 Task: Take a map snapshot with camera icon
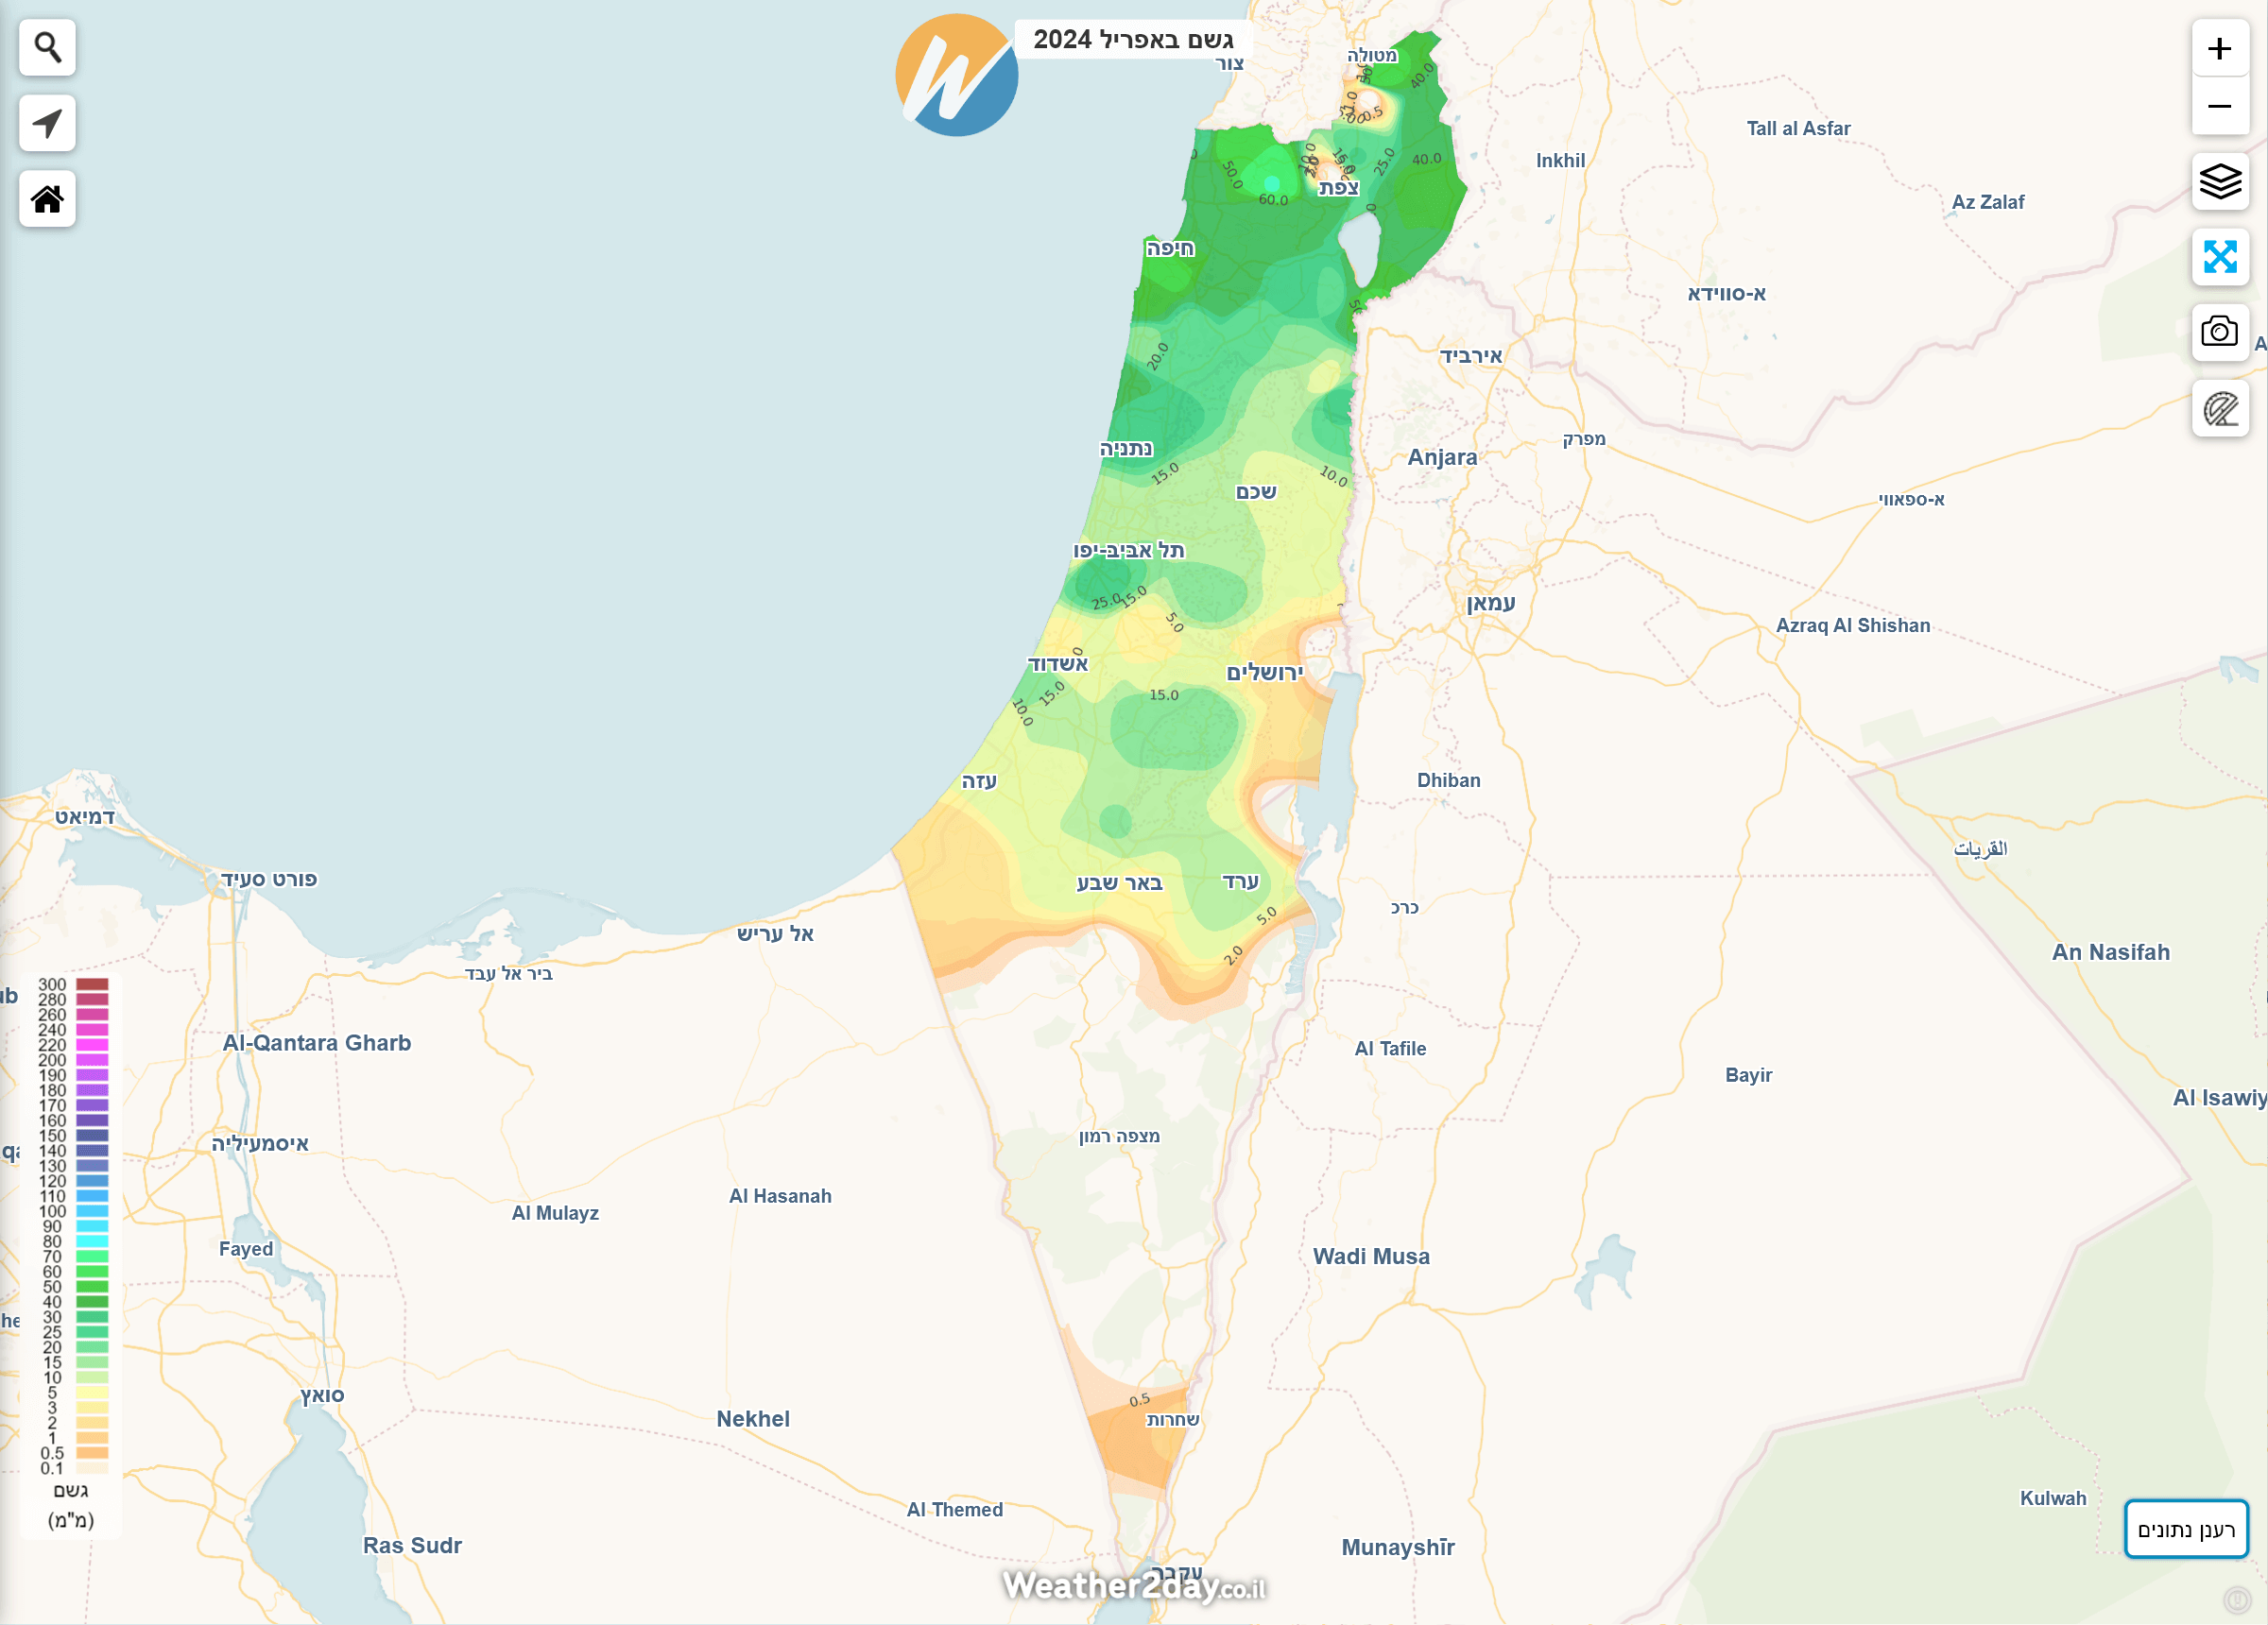click(2220, 332)
